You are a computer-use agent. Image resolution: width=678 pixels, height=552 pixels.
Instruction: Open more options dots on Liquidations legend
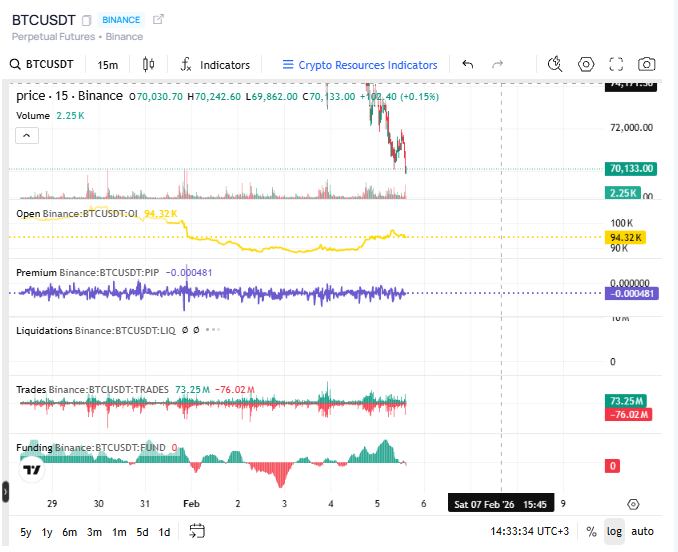[213, 330]
